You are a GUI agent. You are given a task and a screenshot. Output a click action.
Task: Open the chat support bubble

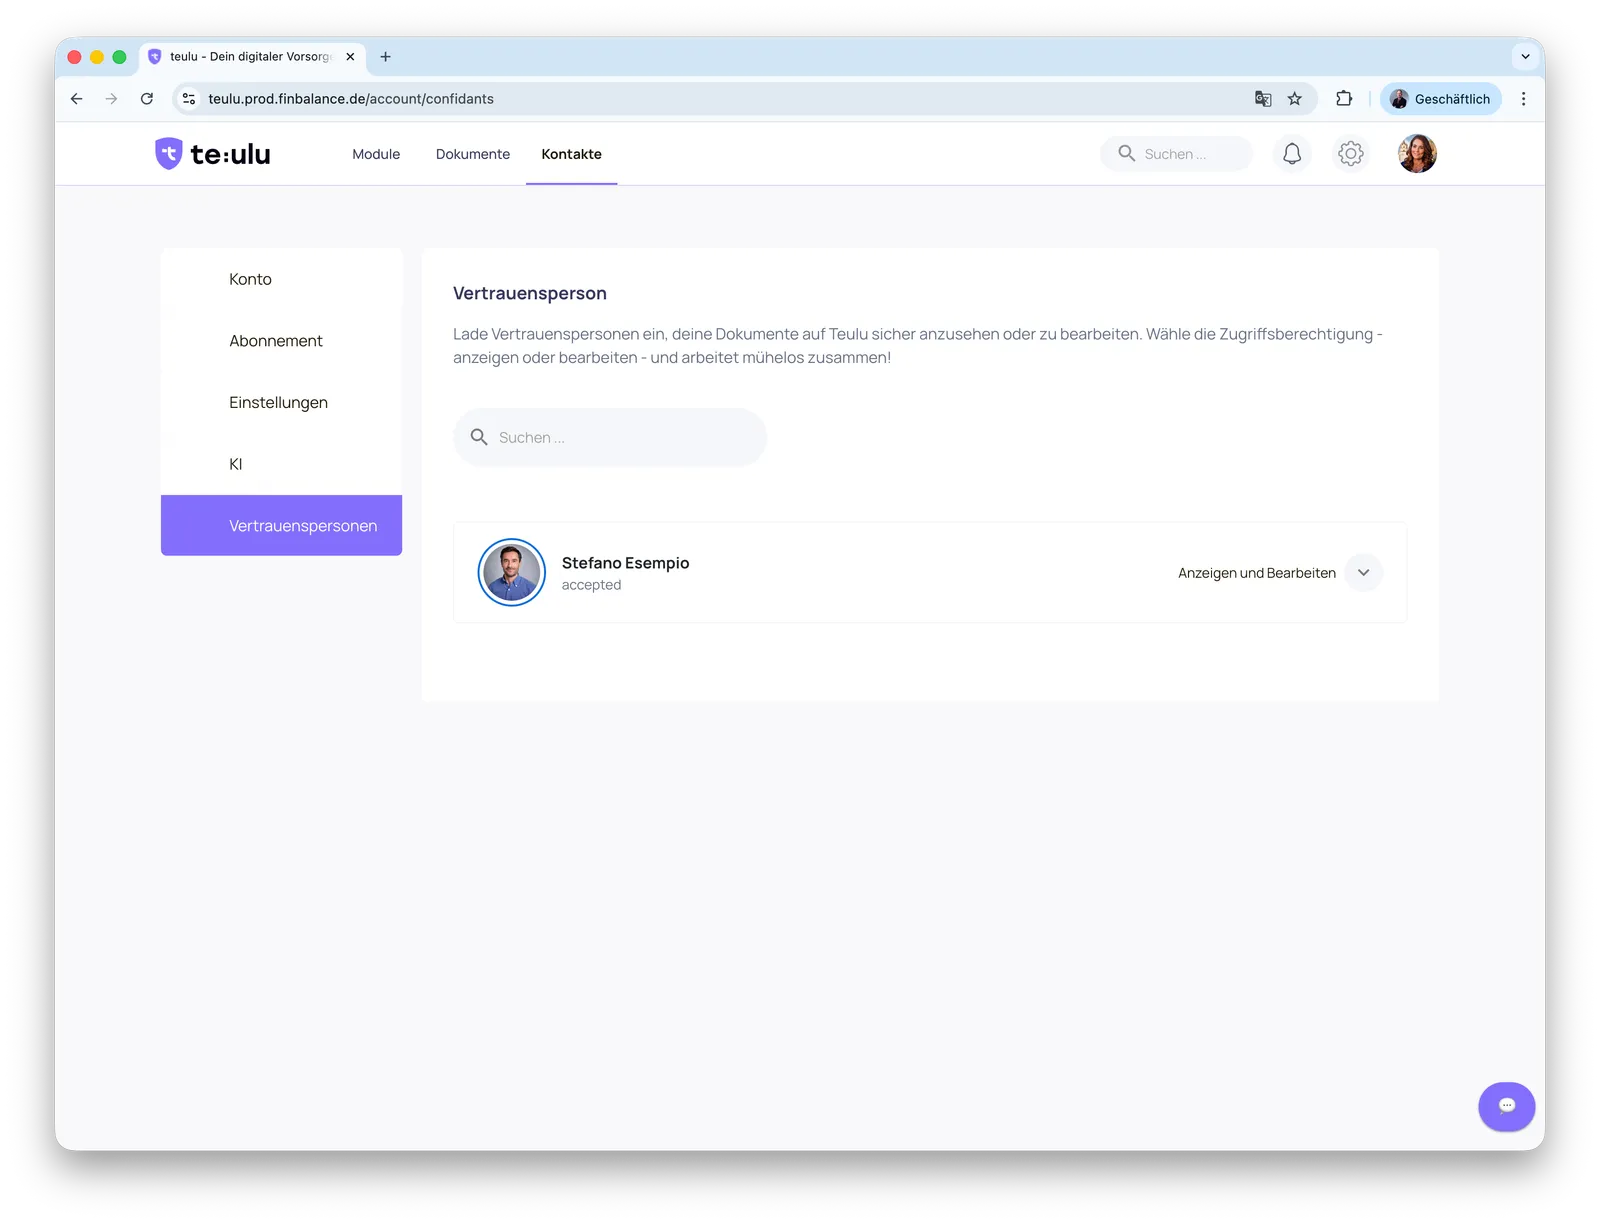tap(1506, 1106)
